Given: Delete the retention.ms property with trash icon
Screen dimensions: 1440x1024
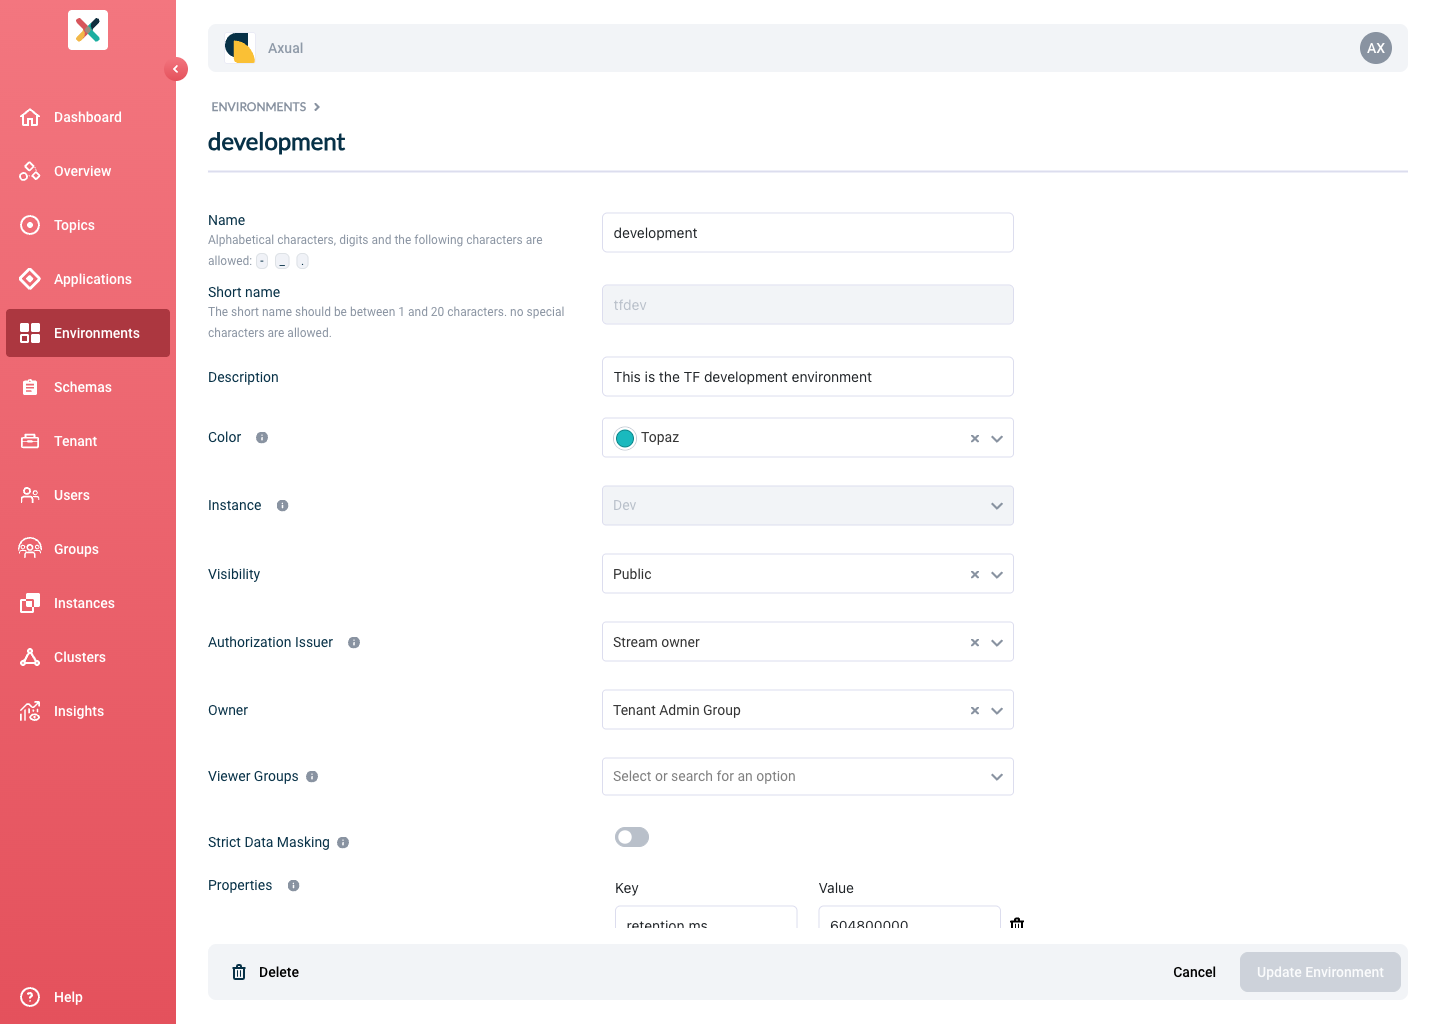Looking at the screenshot, I should (1017, 922).
